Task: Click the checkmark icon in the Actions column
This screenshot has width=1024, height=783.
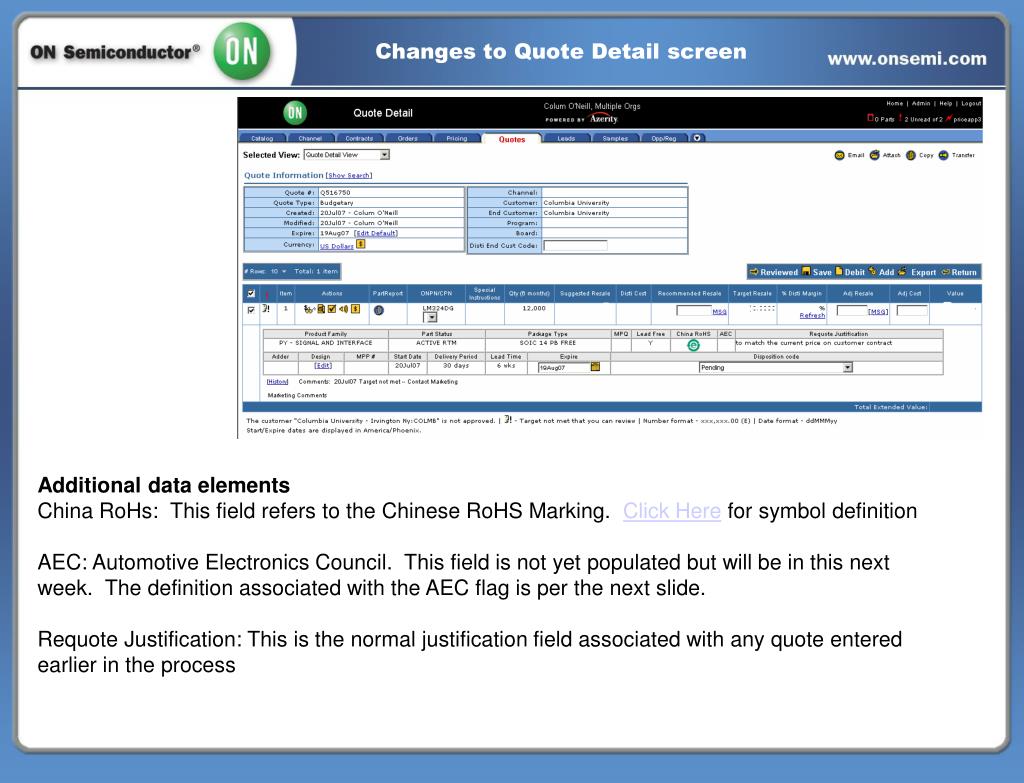Action: (332, 309)
